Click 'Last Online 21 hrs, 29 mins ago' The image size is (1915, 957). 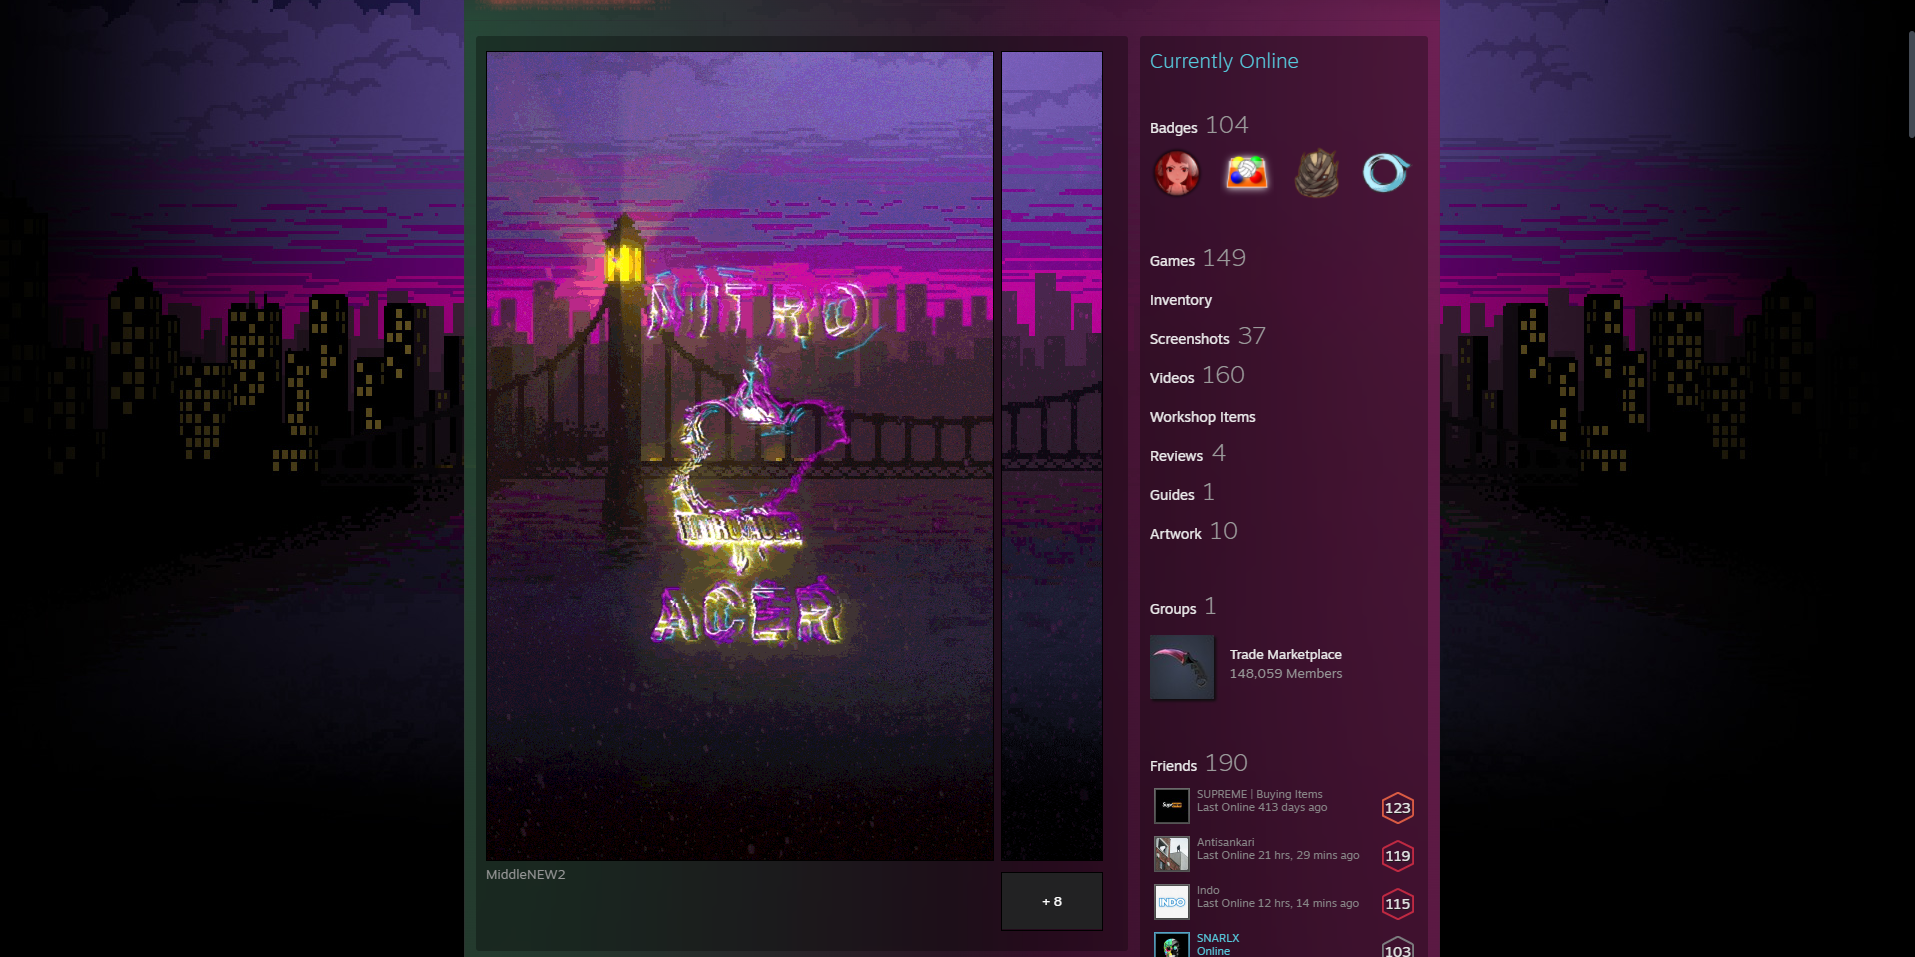(1278, 855)
